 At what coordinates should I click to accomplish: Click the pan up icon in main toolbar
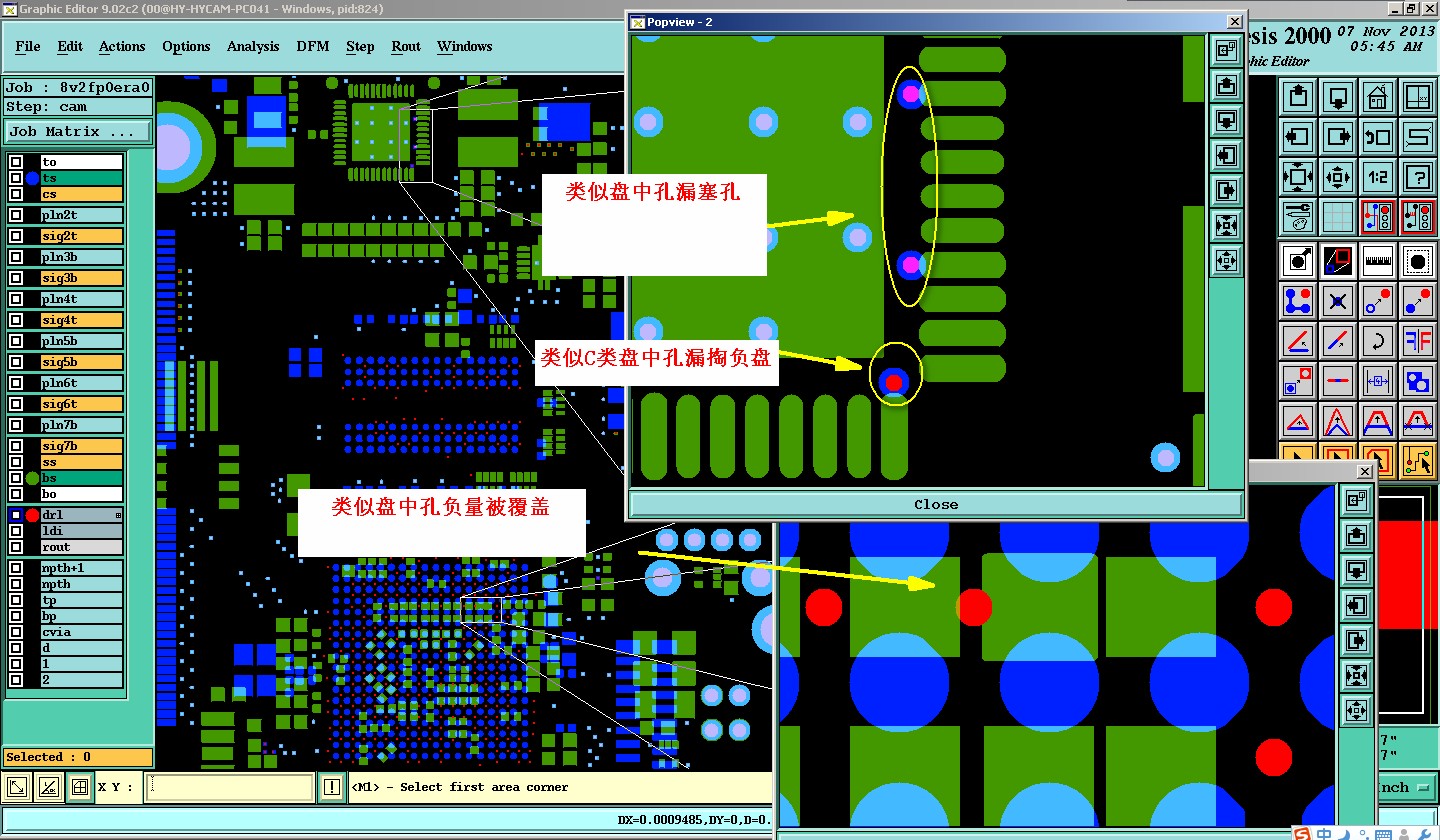(1298, 97)
